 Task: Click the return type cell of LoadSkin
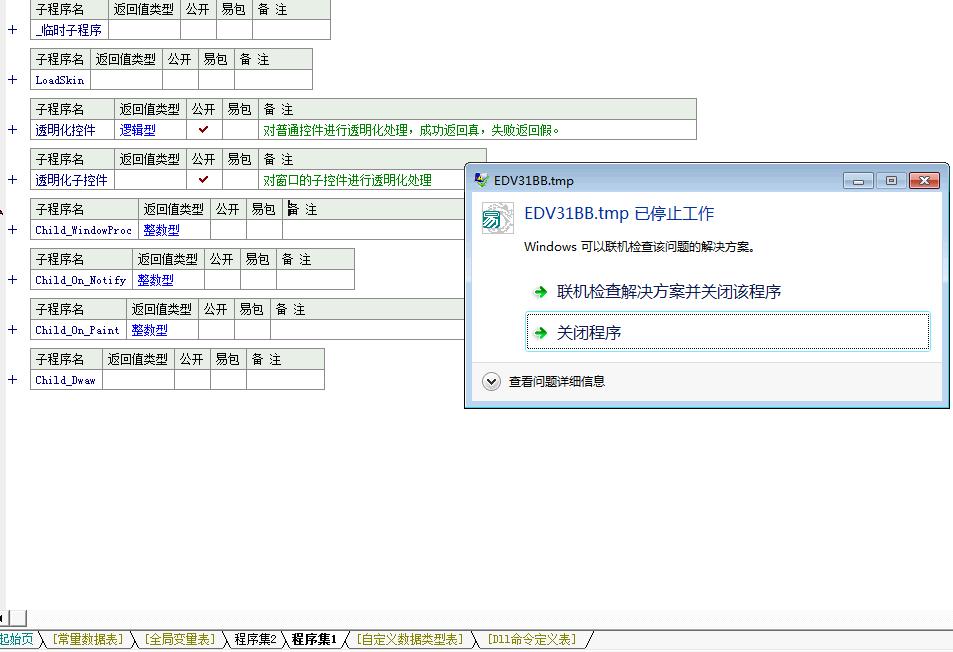coord(126,80)
